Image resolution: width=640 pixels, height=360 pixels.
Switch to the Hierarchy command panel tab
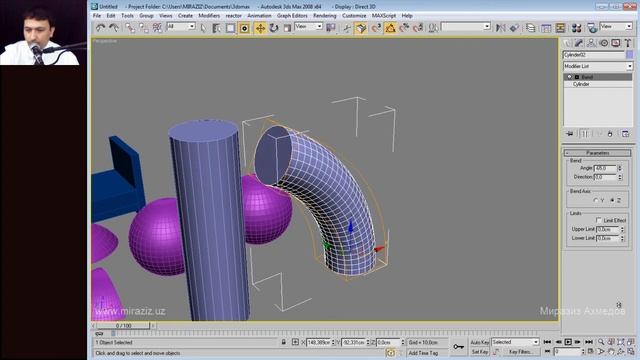point(591,43)
